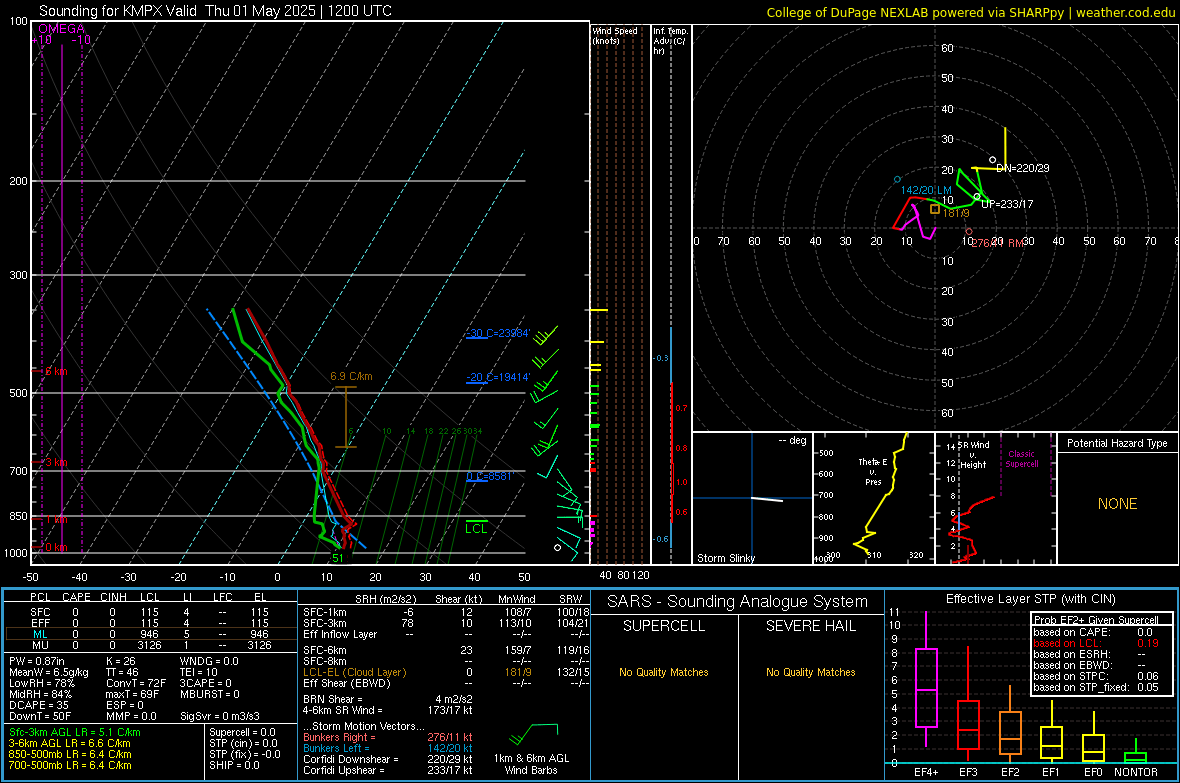
Task: Click No Quality Matches under SUPERCELL
Action: pos(664,672)
